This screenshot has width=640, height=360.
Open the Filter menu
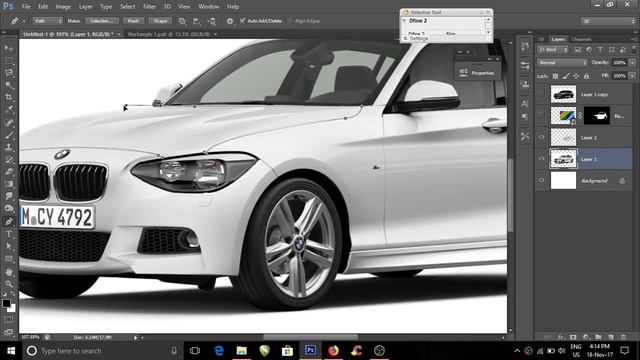point(149,7)
